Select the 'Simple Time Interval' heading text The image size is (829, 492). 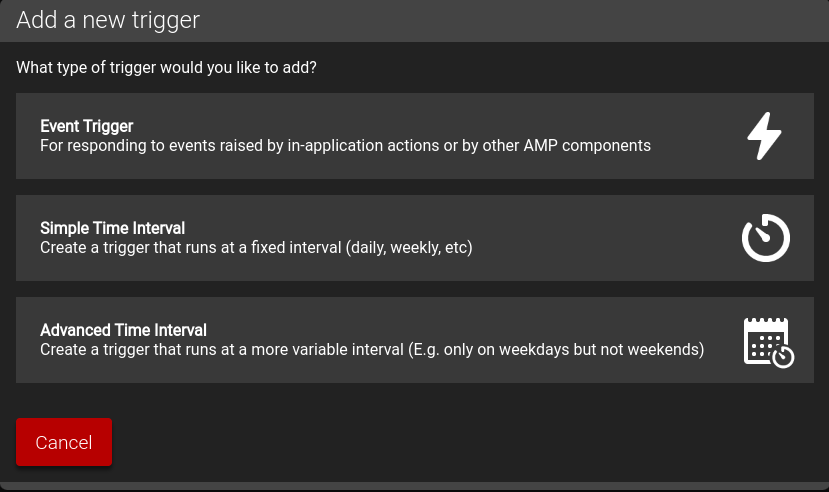pos(112,228)
